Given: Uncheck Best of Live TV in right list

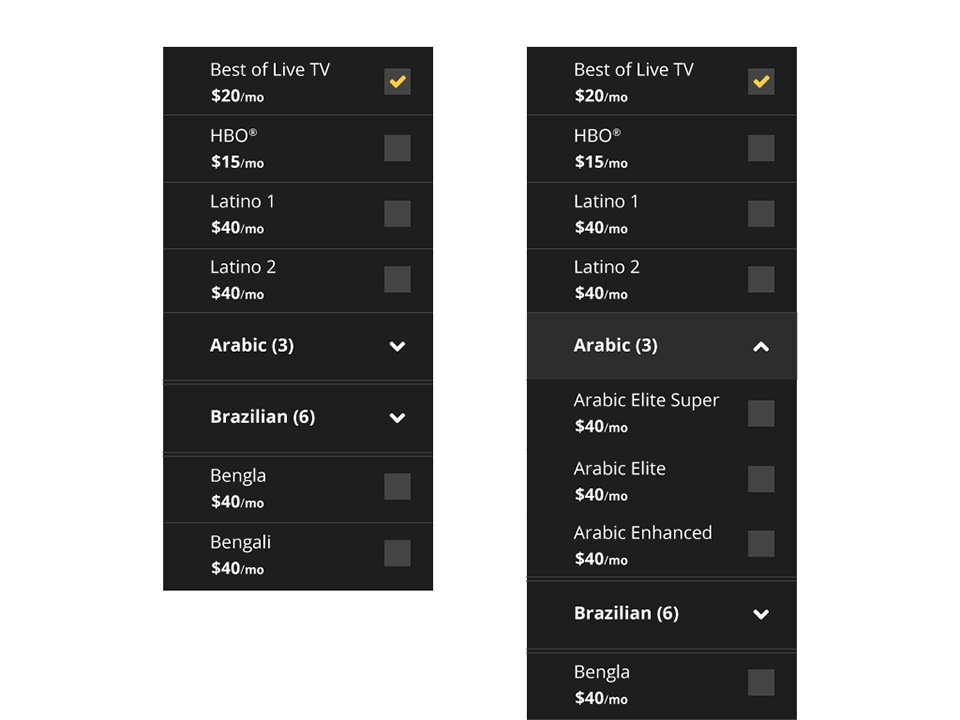Looking at the screenshot, I should (x=761, y=82).
